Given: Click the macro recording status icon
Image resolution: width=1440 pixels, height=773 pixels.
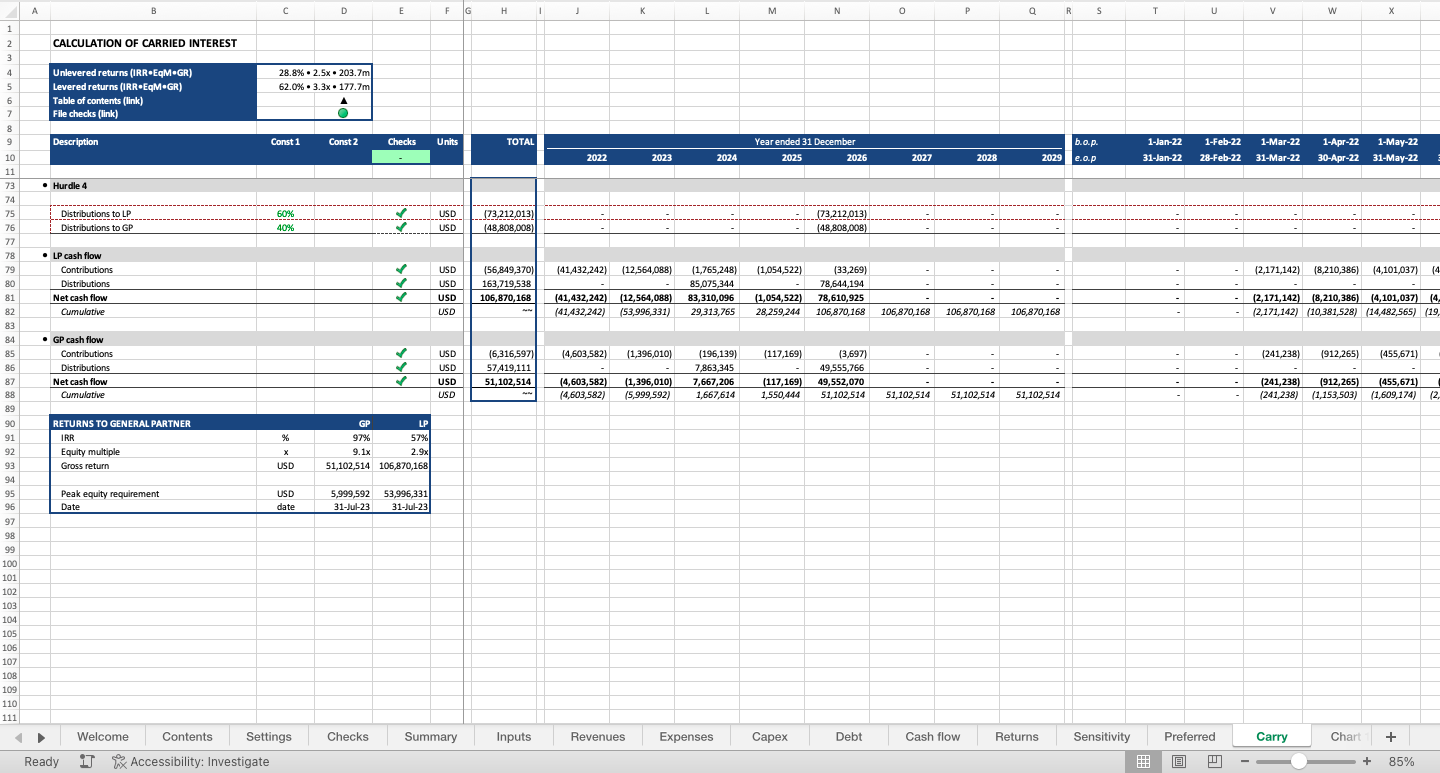Looking at the screenshot, I should pos(87,761).
